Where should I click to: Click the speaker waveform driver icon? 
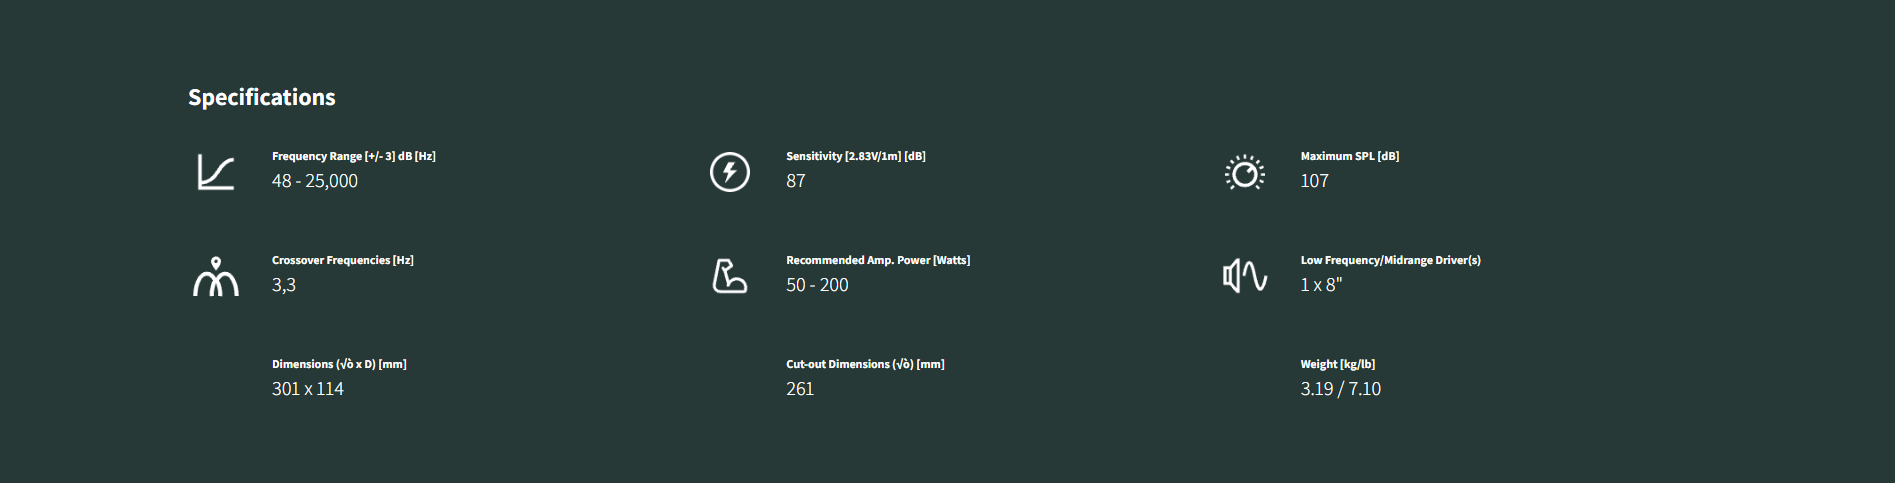click(x=1245, y=276)
